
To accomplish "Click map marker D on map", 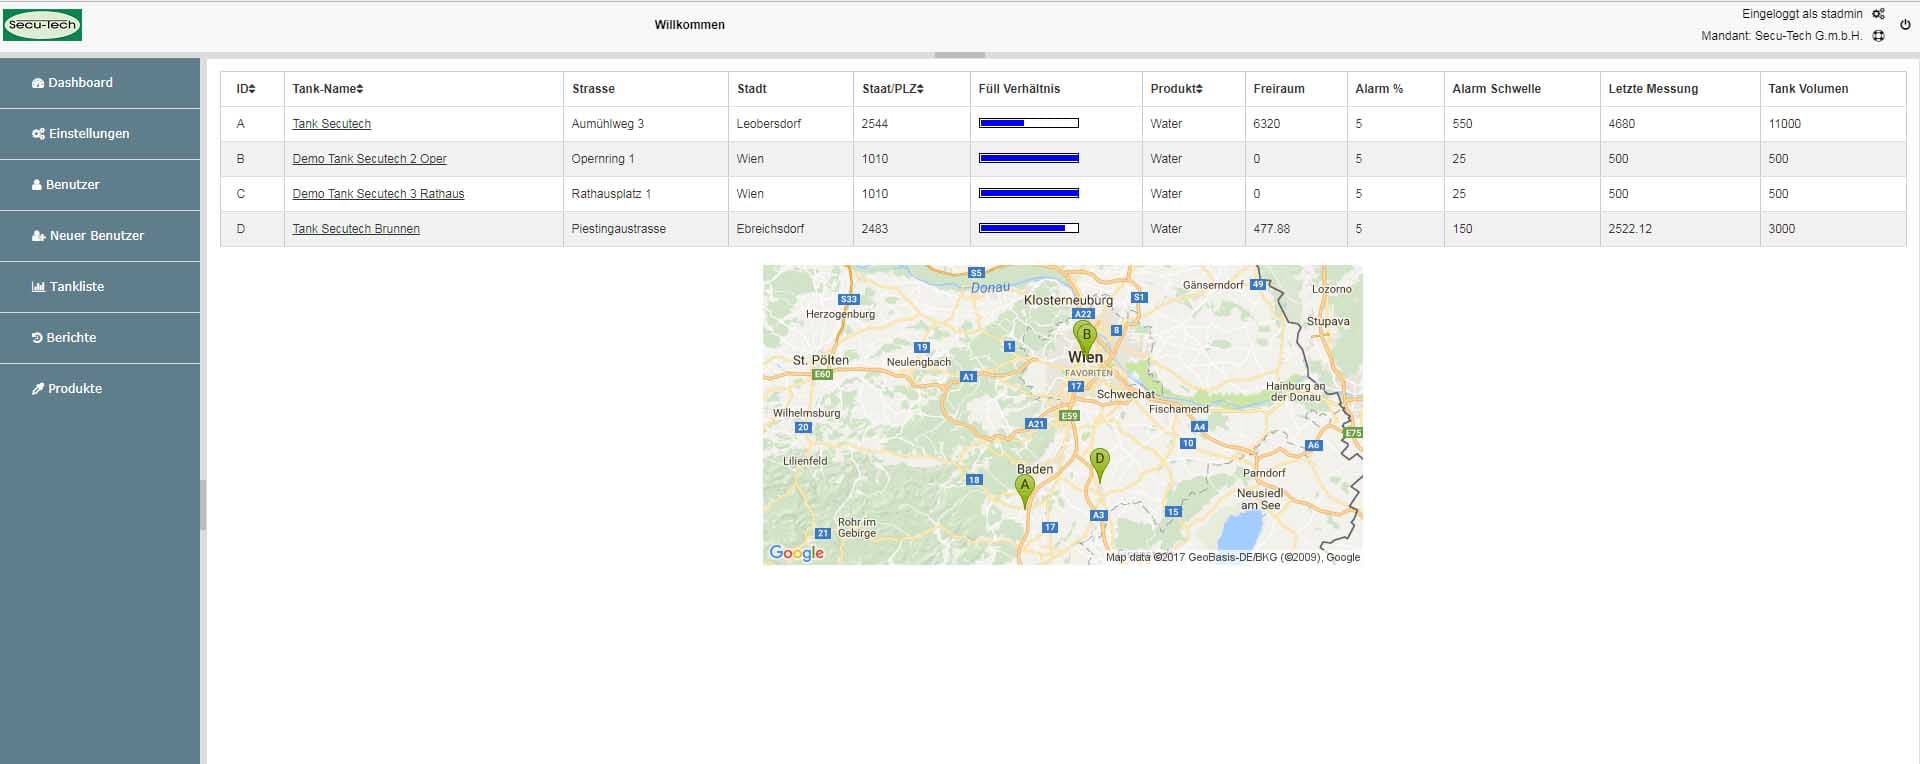I will (1100, 463).
